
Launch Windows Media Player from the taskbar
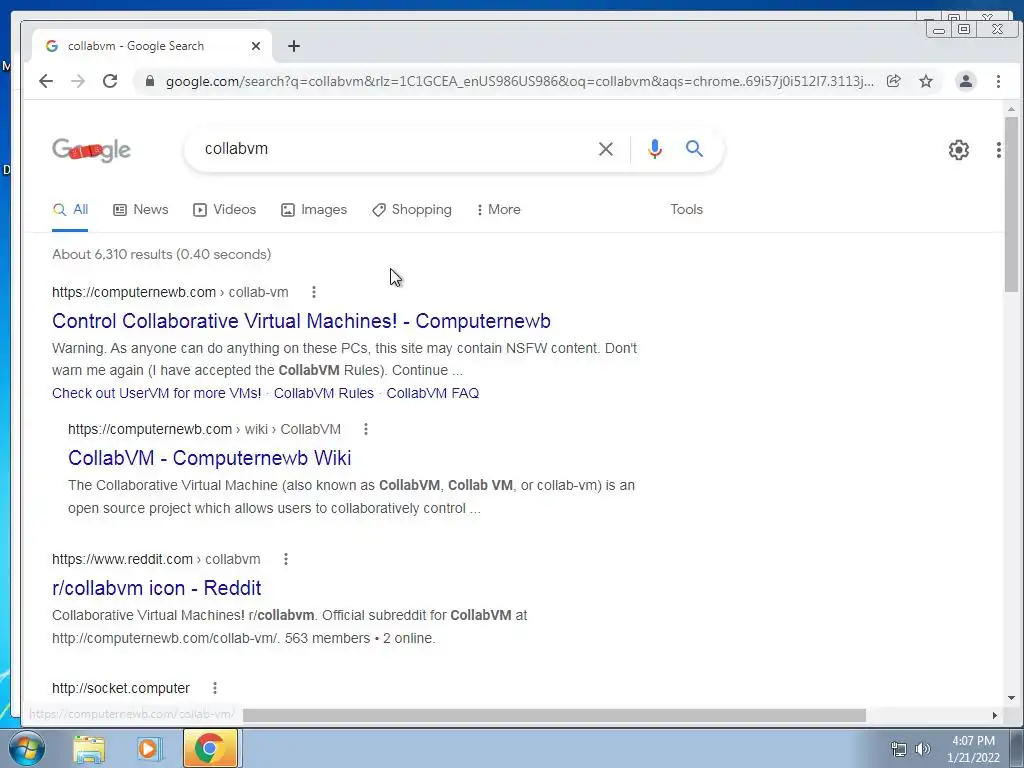(x=148, y=749)
